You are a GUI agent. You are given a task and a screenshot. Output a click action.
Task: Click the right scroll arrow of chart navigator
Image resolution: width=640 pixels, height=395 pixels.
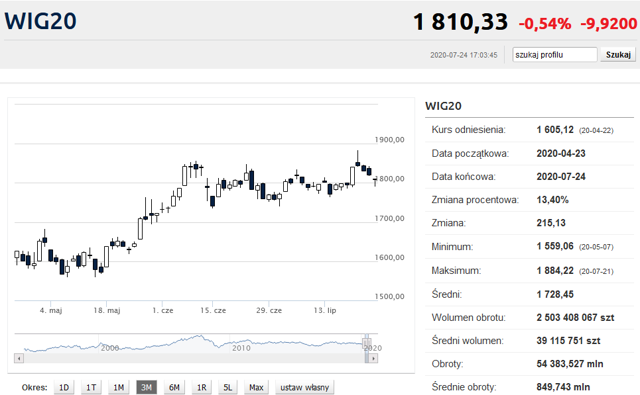pyautogui.click(x=373, y=358)
